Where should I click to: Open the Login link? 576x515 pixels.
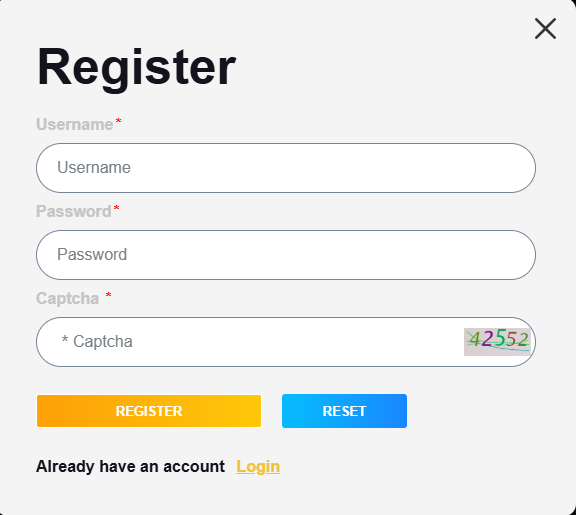tap(258, 467)
